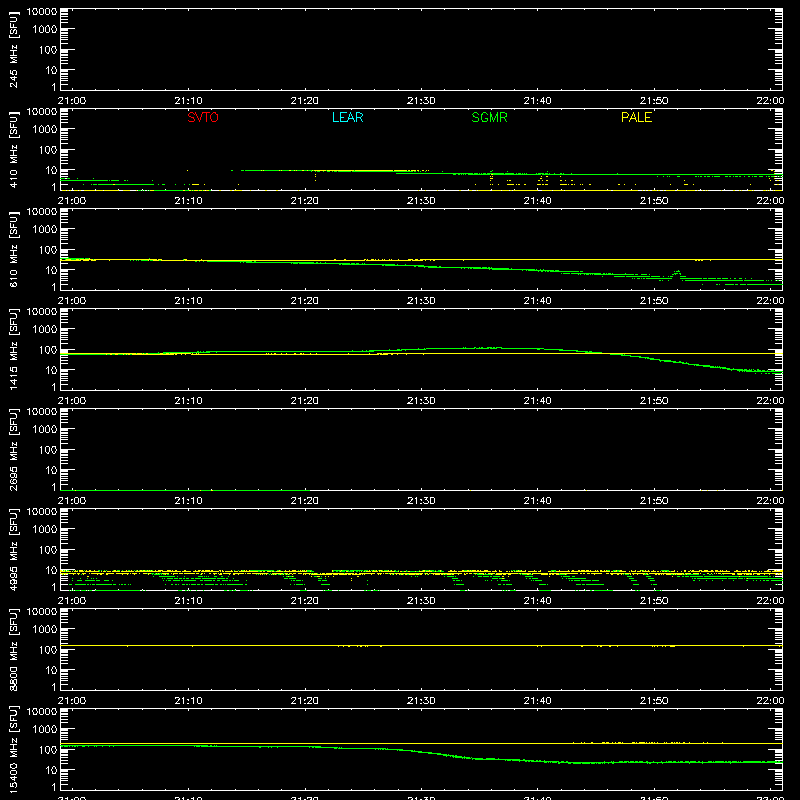Click the 21:40 tick under the 410 MHz plot

[x=537, y=201]
